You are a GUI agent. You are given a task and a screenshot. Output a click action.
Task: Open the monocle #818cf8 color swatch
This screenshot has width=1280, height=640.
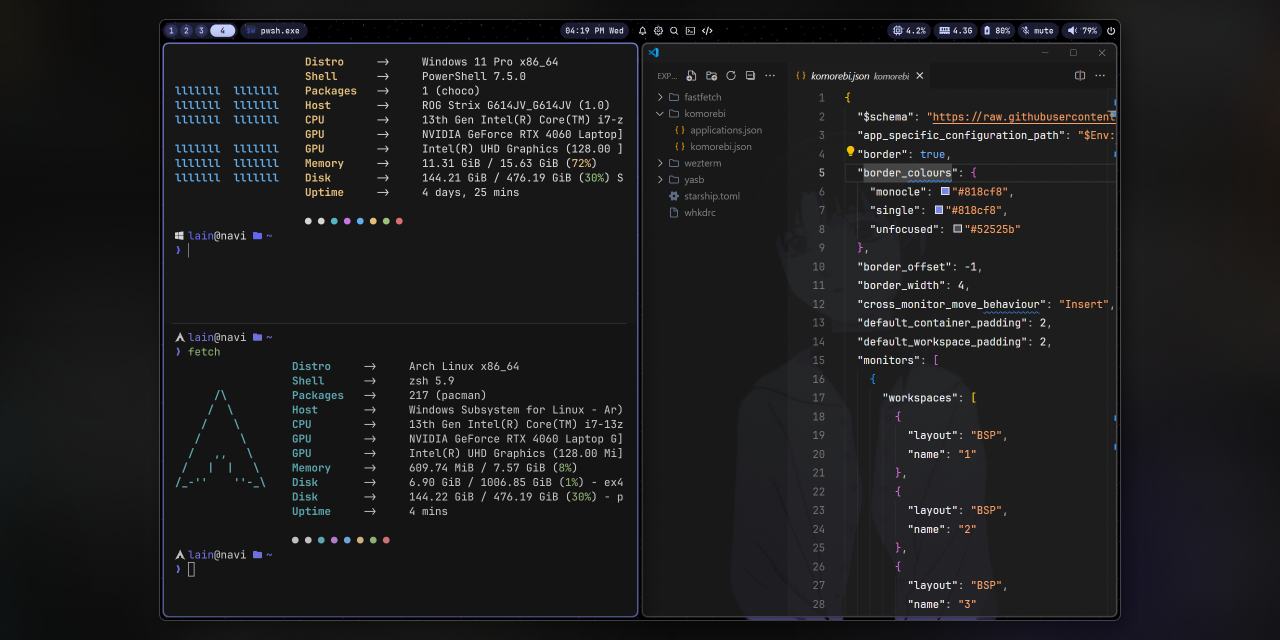tap(945, 191)
